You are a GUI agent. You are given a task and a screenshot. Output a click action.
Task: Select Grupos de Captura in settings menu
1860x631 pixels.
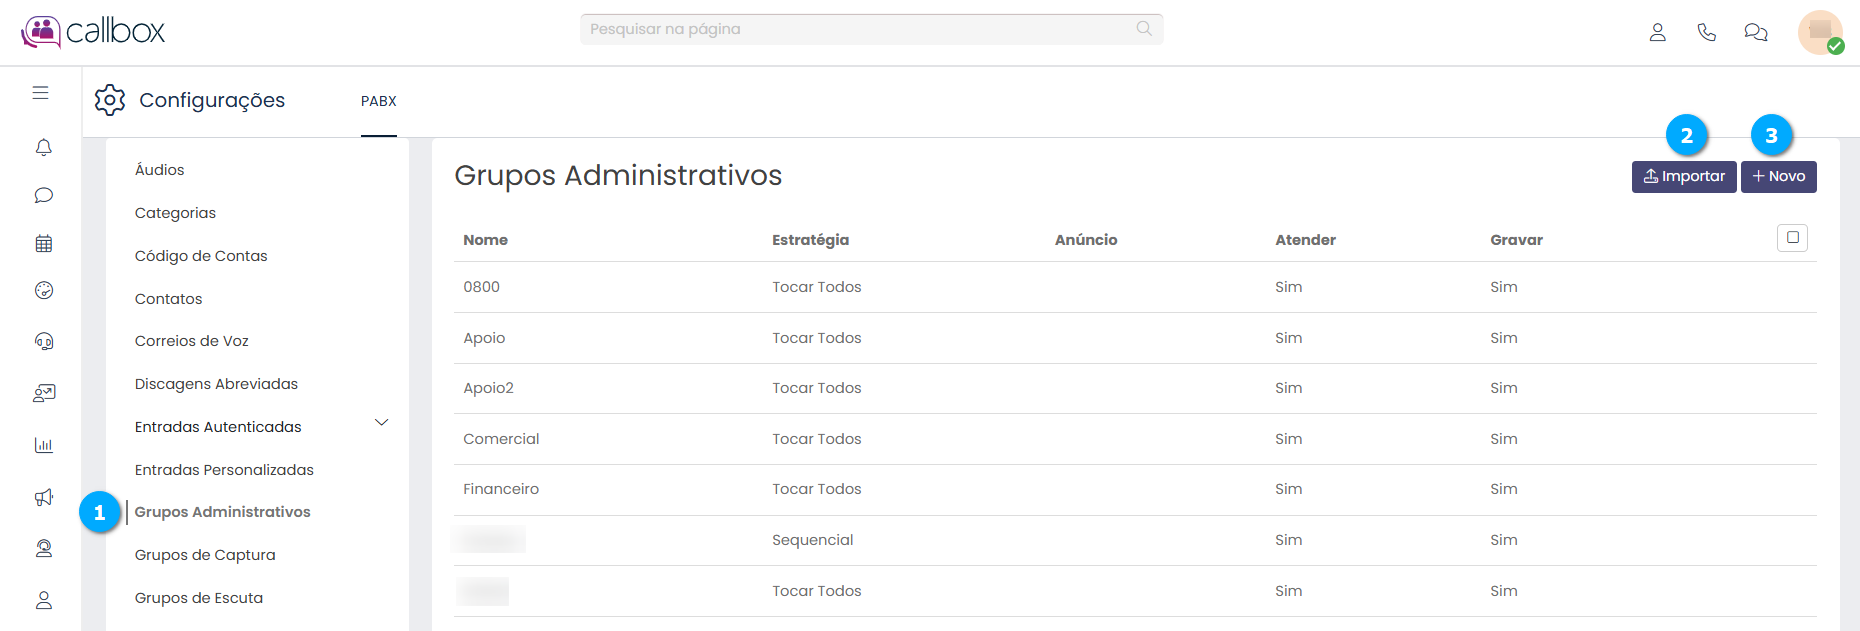coord(205,555)
